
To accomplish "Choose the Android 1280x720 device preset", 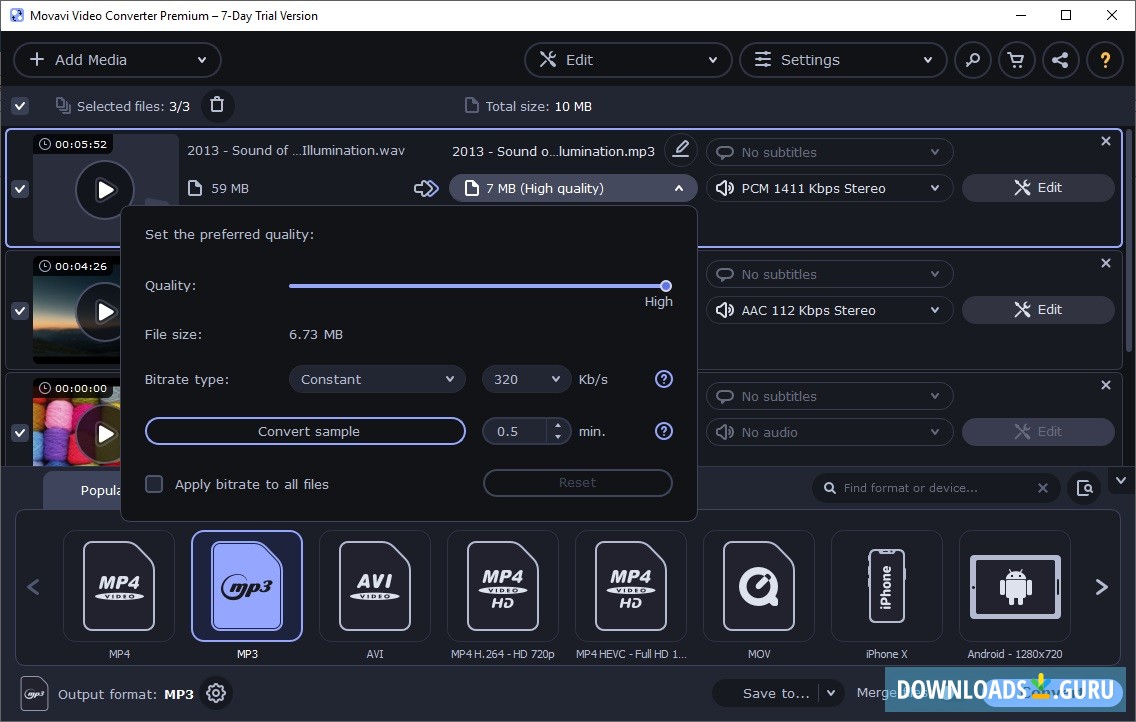I will [x=1015, y=586].
